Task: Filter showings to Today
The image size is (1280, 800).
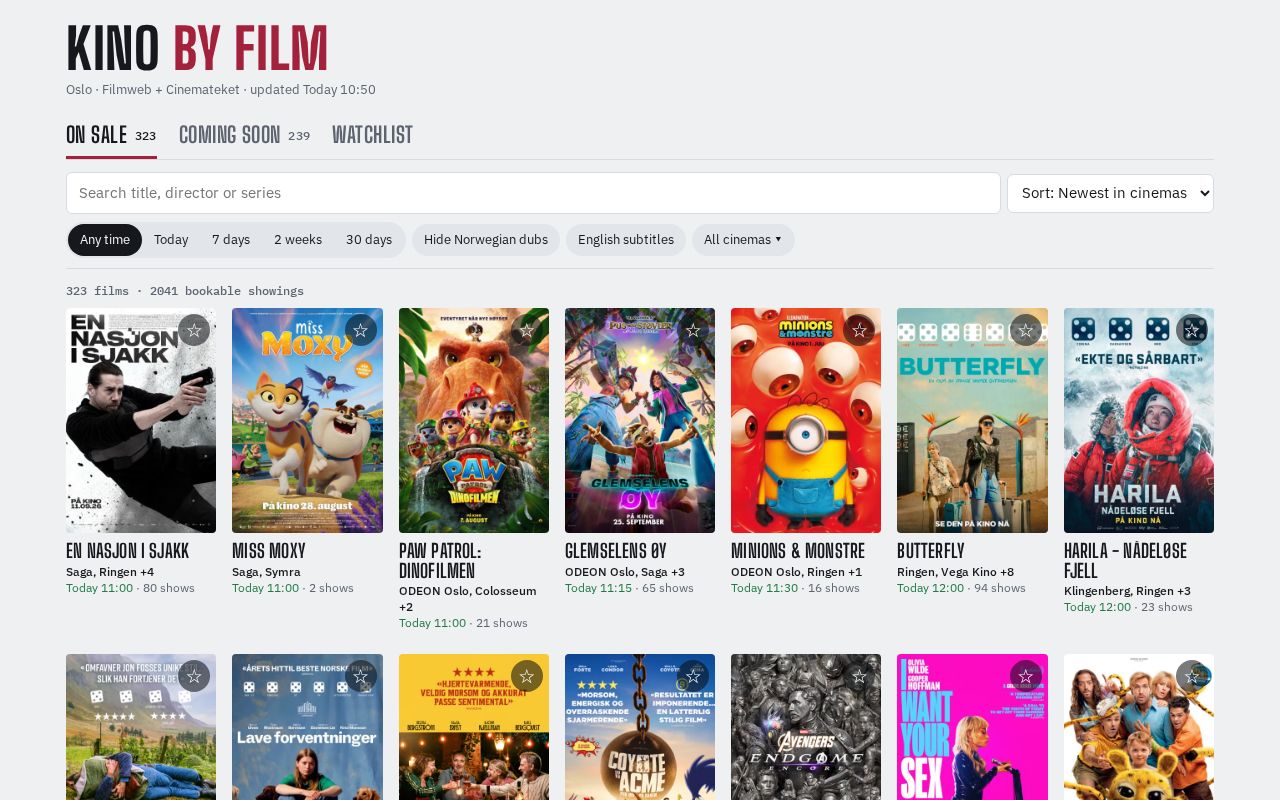Action: pos(171,240)
